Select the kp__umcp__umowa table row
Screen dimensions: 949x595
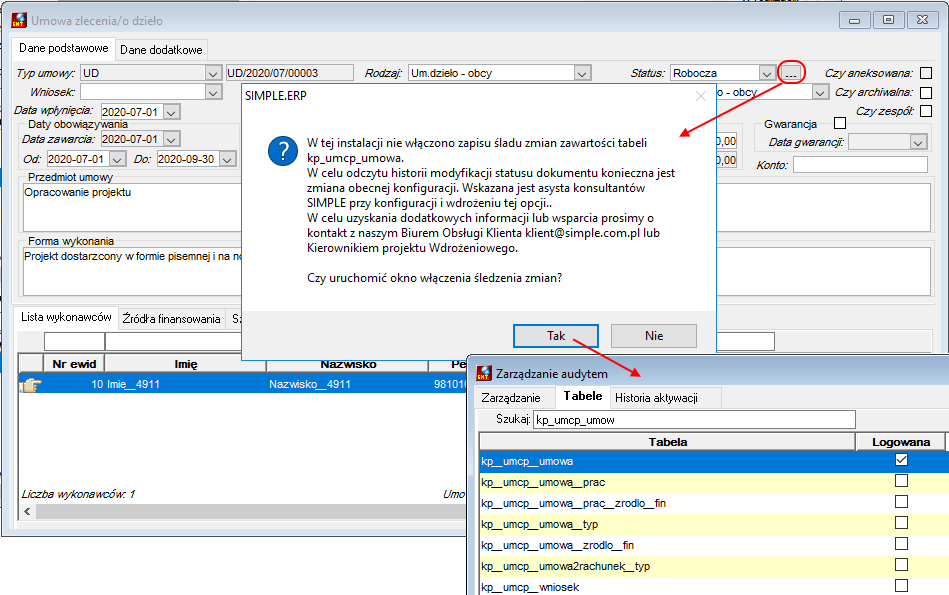(x=714, y=461)
